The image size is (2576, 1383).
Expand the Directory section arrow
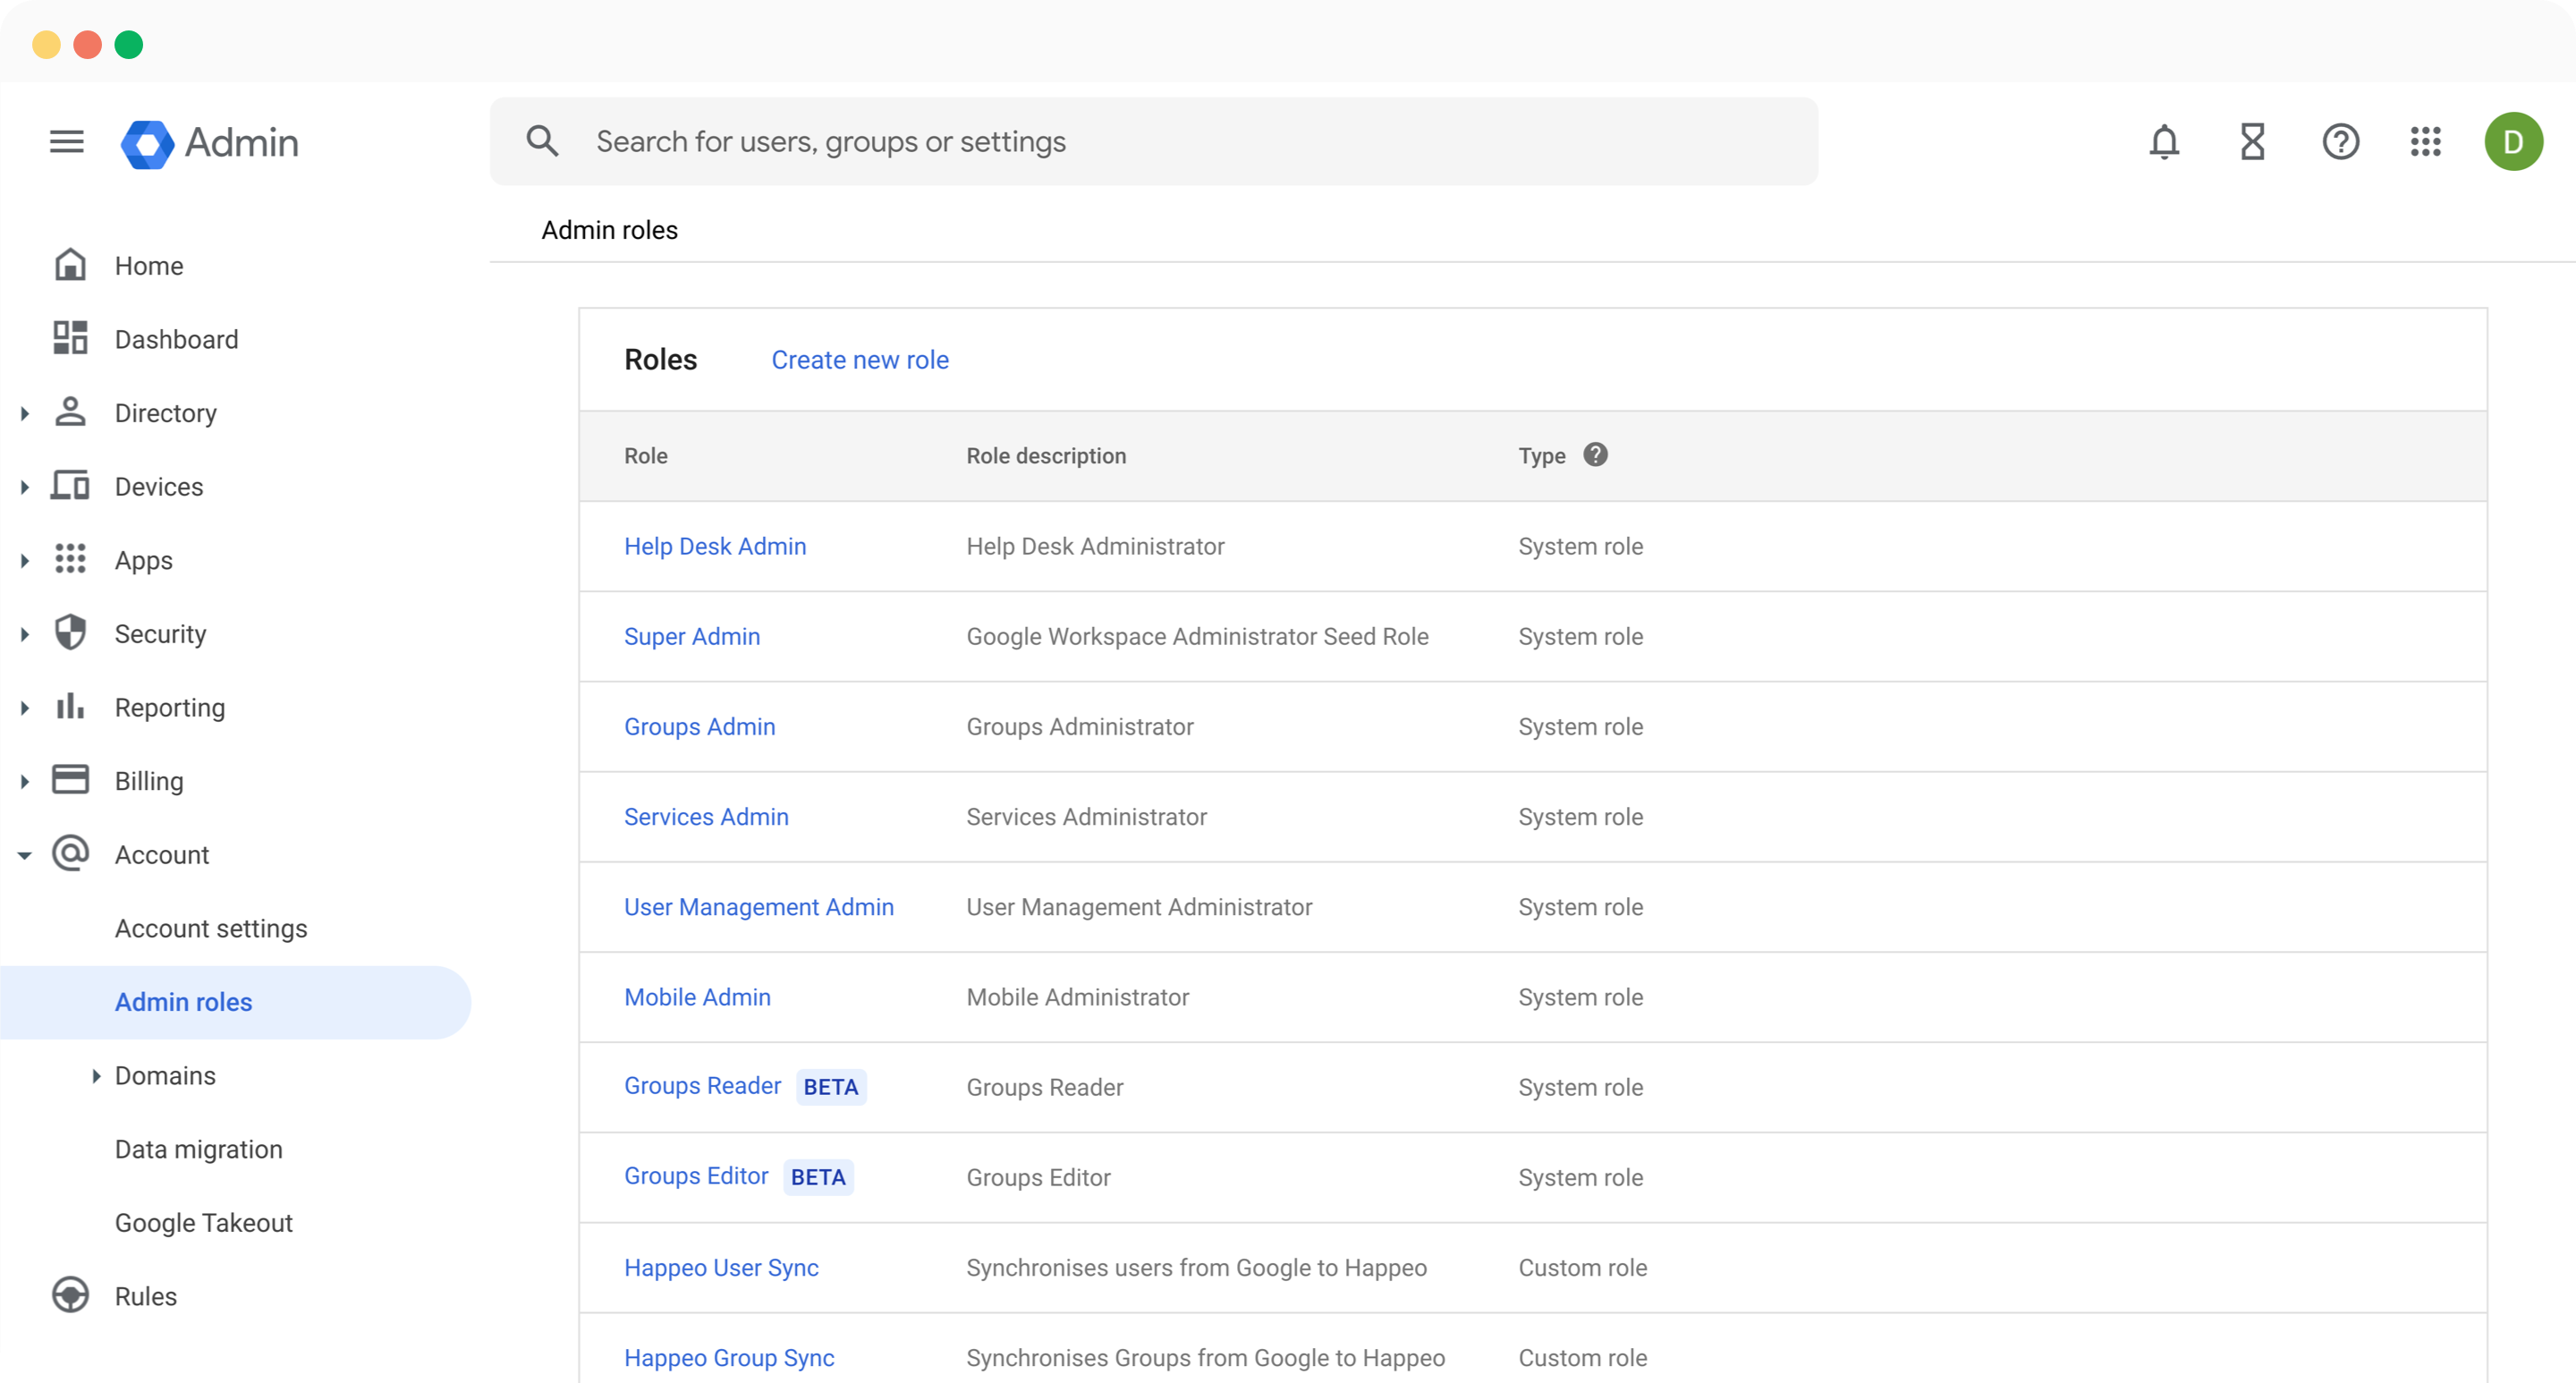click(25, 413)
